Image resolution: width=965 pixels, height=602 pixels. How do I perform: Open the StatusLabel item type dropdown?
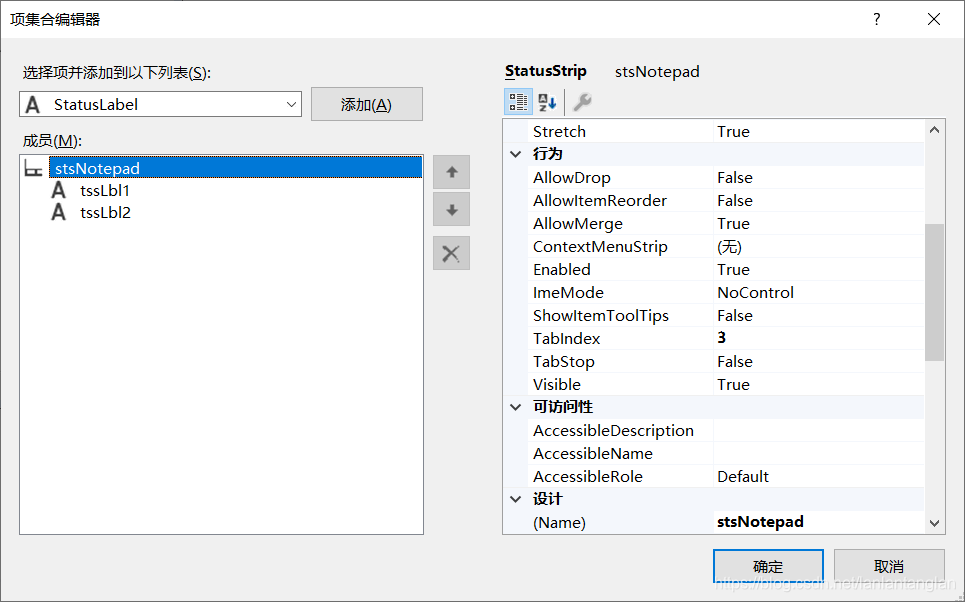point(292,105)
